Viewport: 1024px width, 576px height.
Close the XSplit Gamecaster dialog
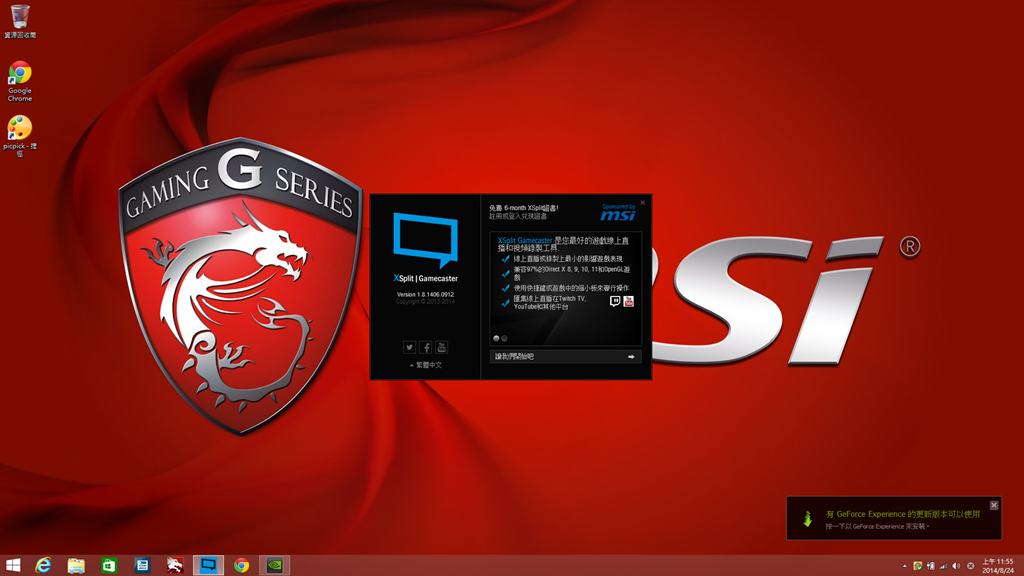click(643, 203)
